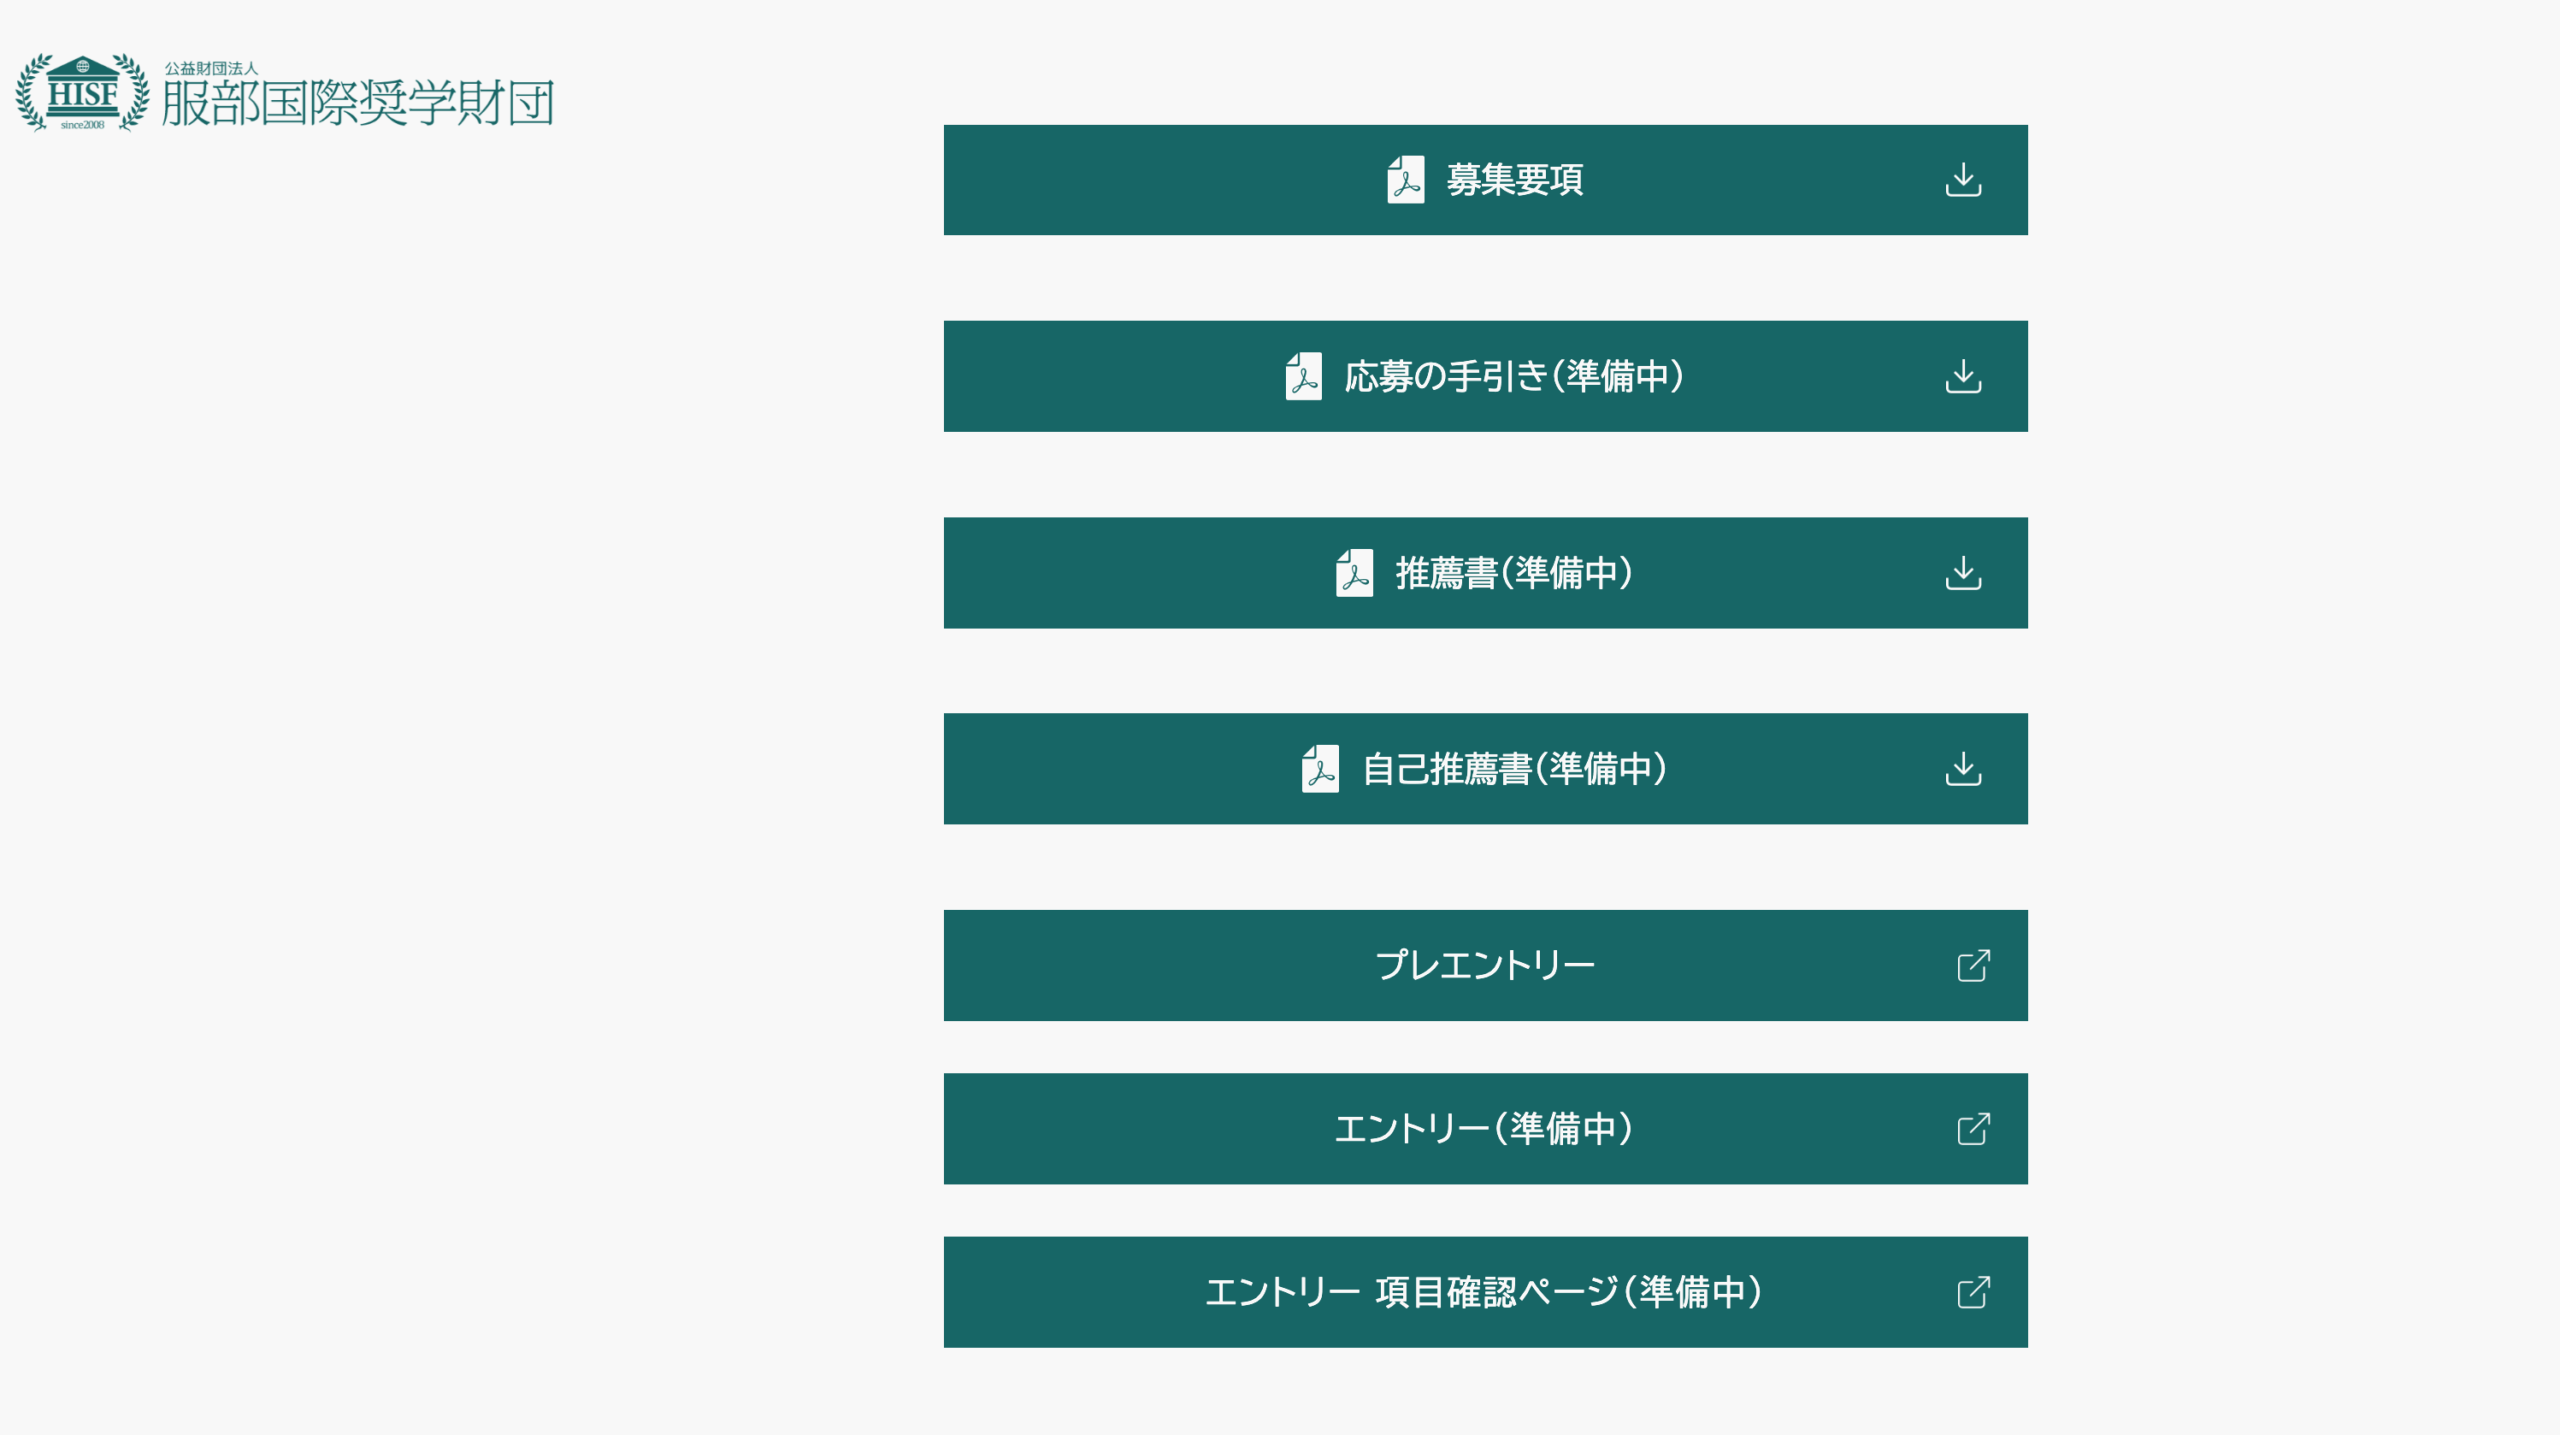Click the PDF icon beside 自己推薦書
The image size is (2560, 1435).
(1320, 769)
